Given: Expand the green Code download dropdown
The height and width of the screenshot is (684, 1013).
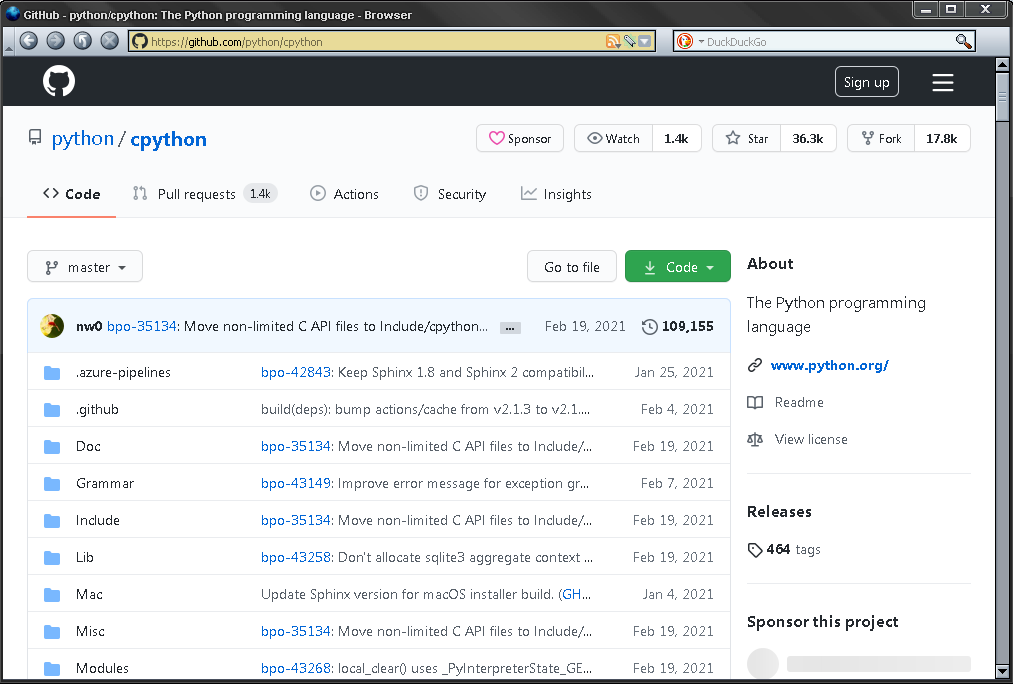Looking at the screenshot, I should 678,267.
